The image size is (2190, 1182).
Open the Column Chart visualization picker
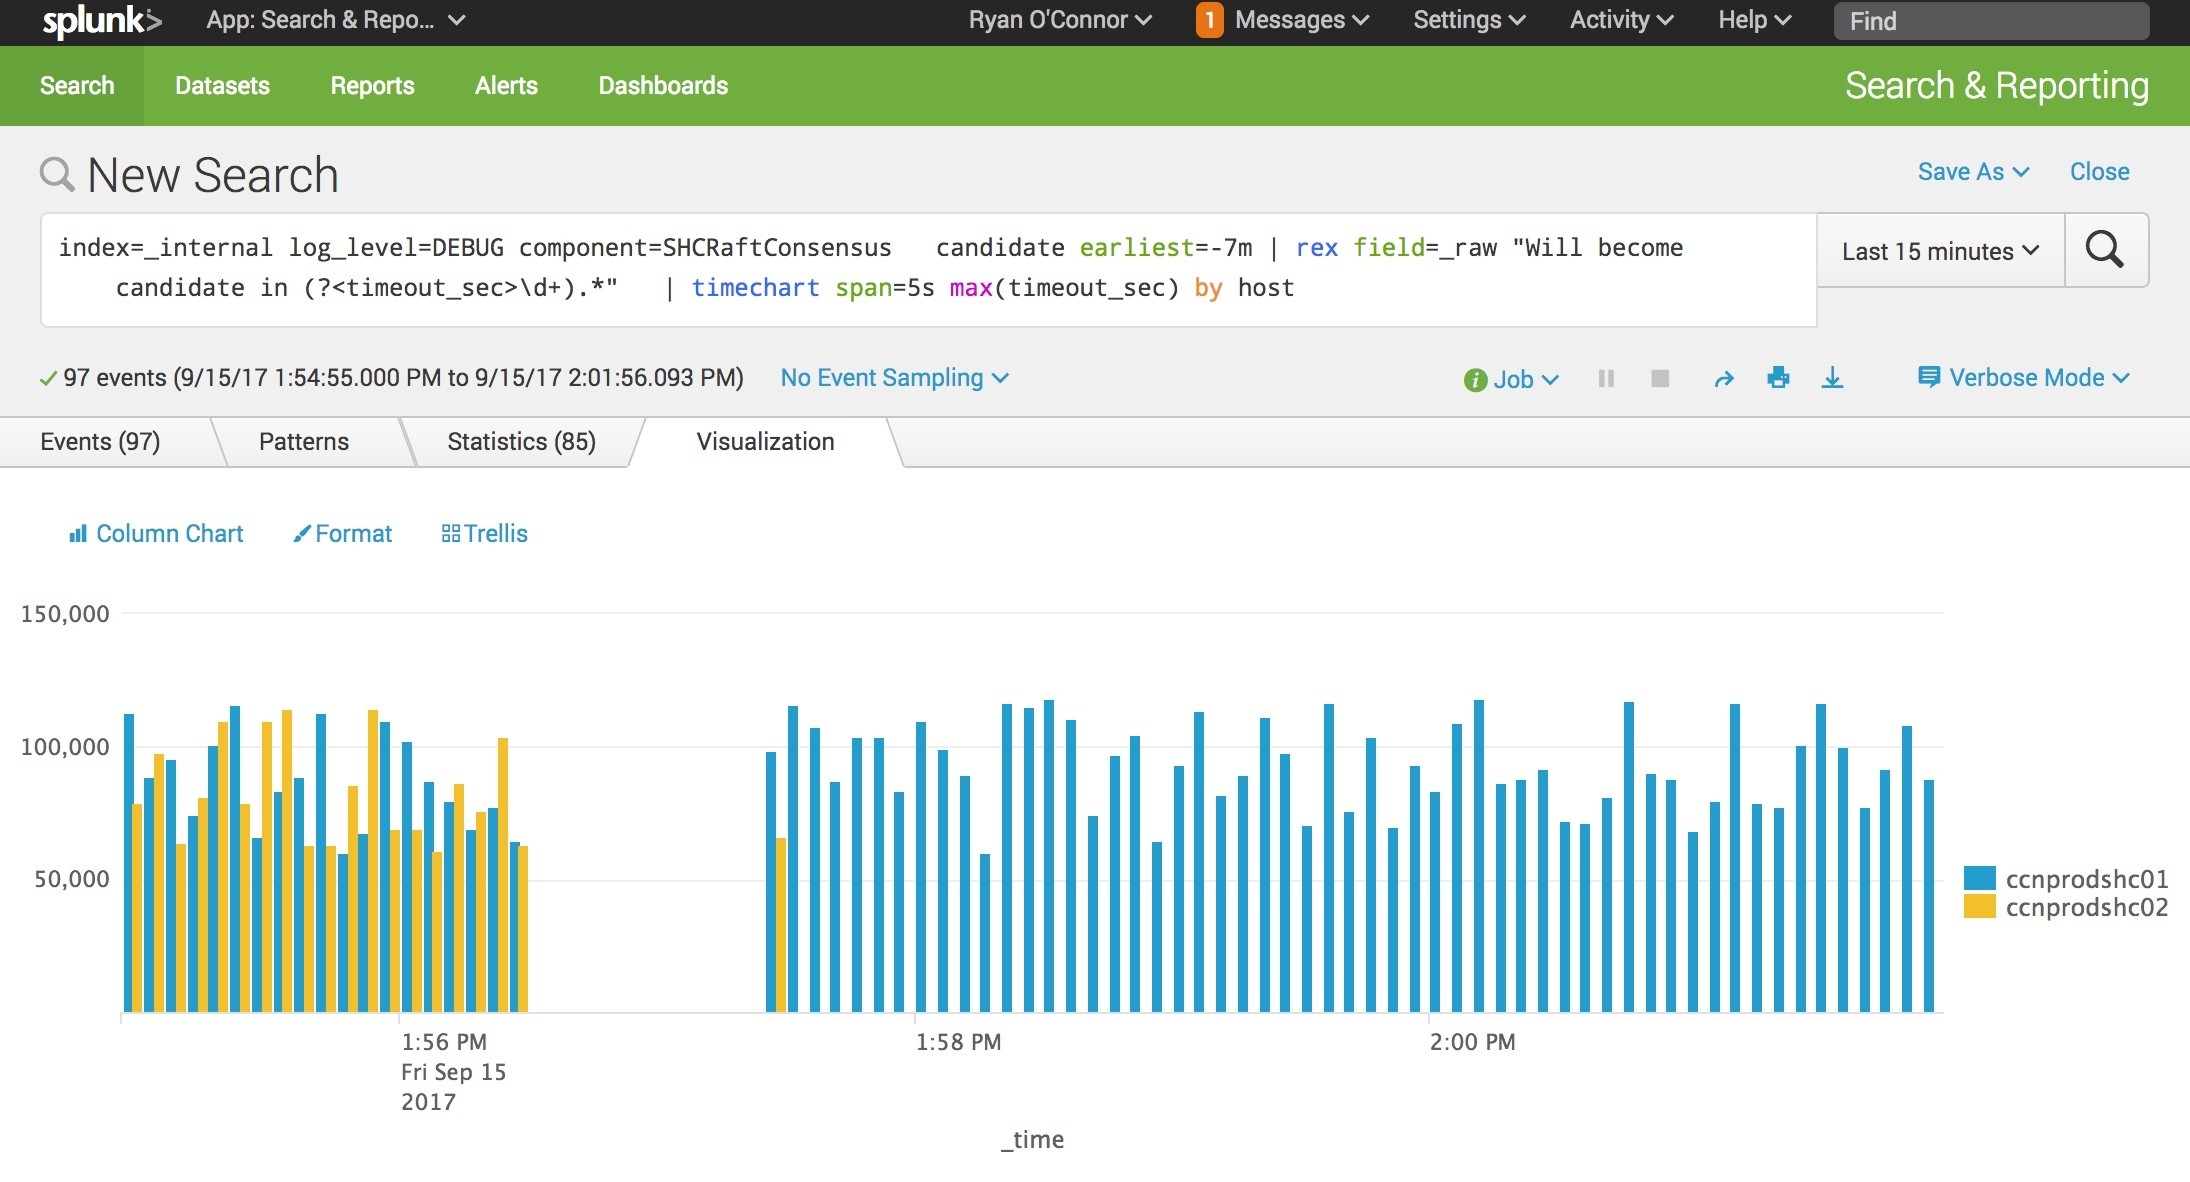pos(156,534)
